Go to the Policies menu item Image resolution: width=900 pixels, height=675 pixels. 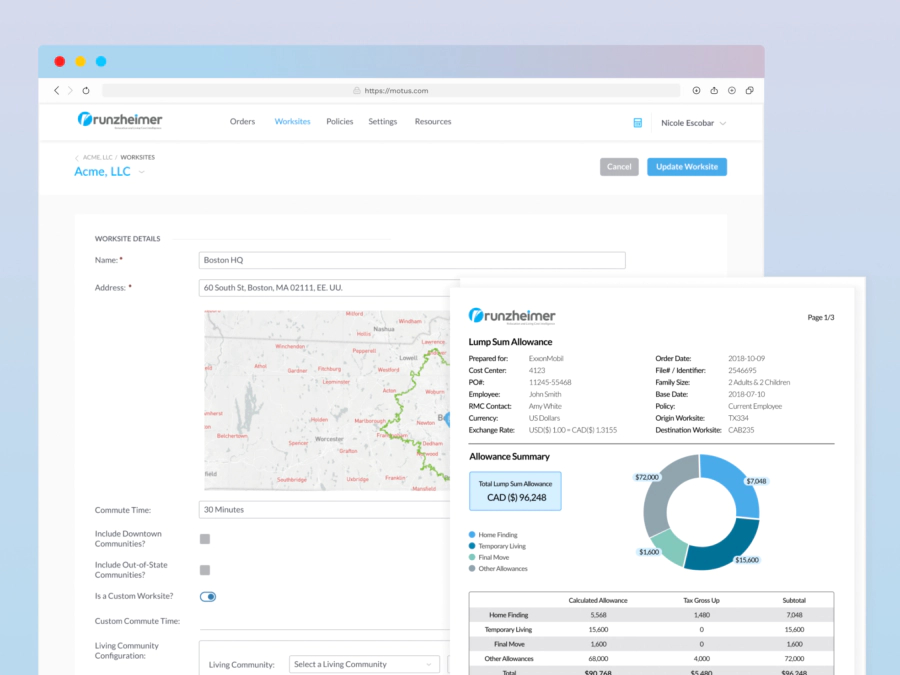coord(339,122)
